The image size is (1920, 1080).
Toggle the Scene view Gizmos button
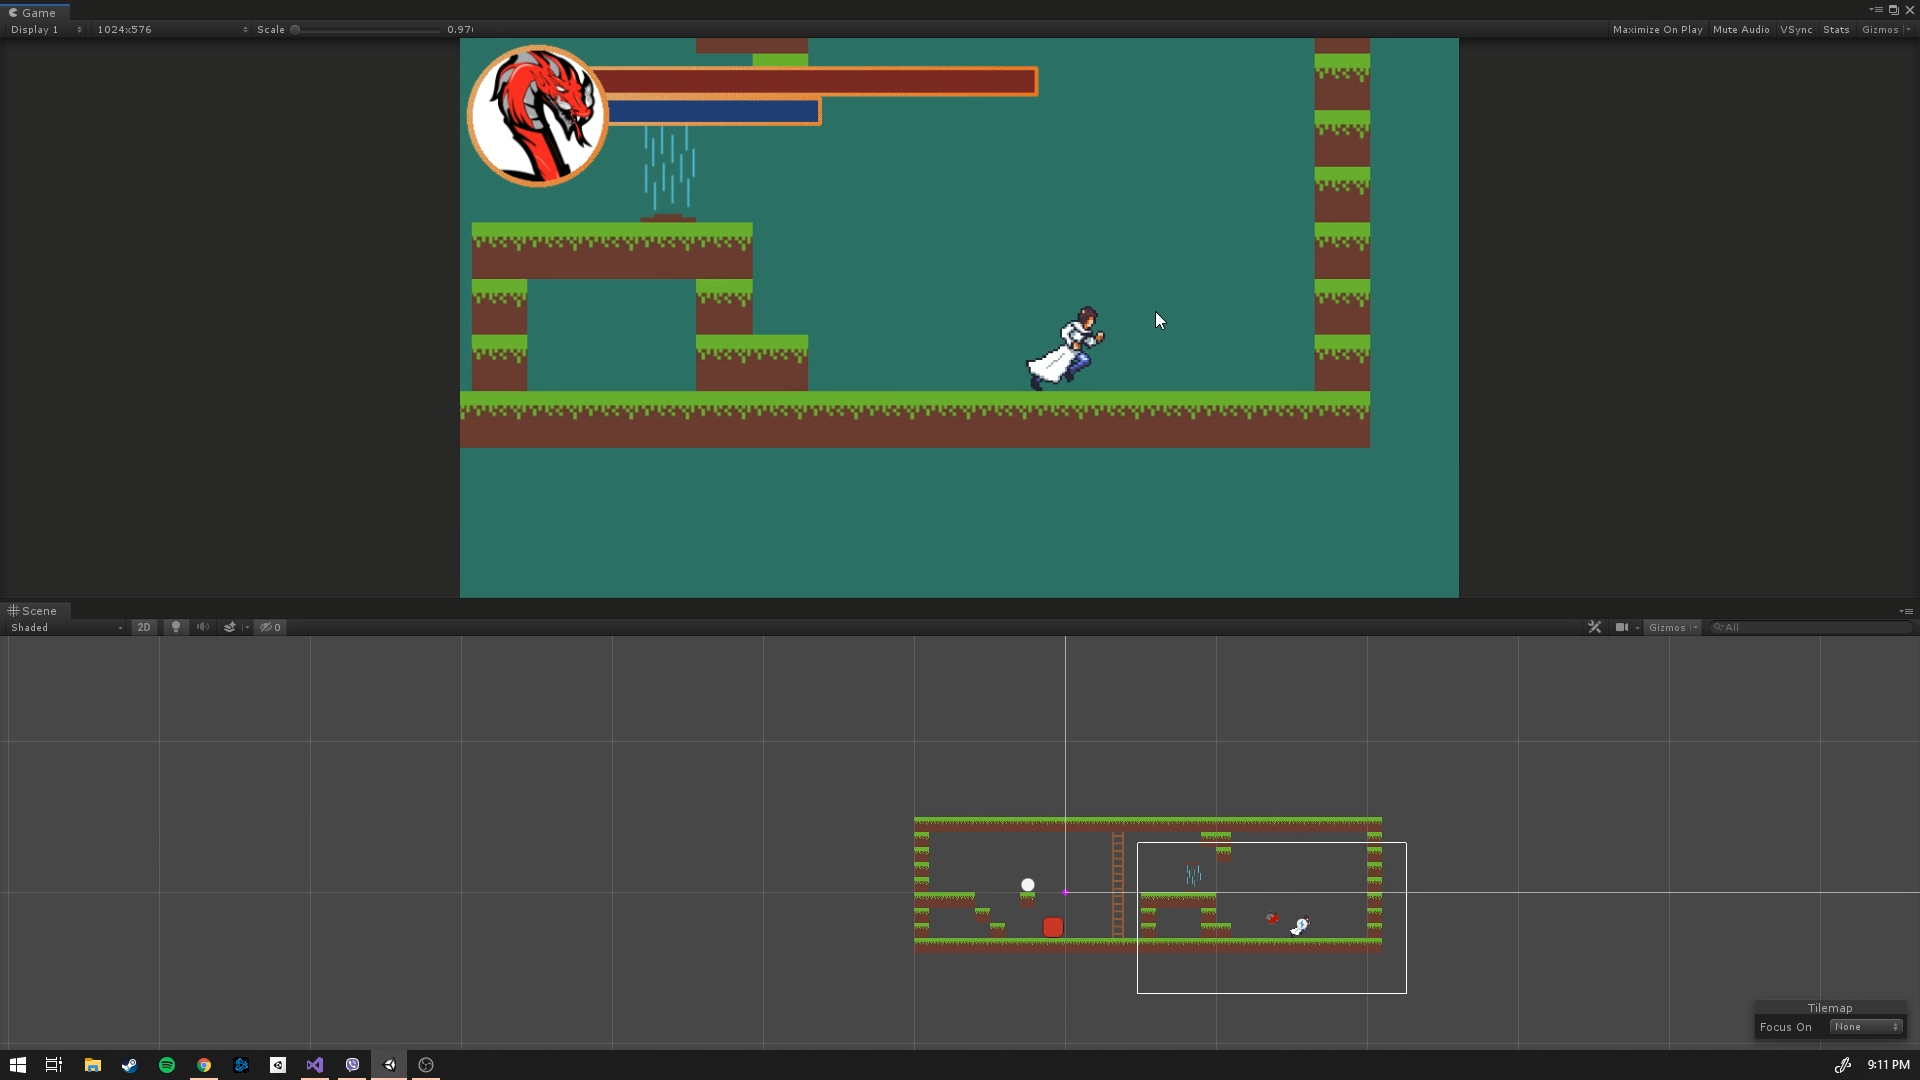[1667, 627]
